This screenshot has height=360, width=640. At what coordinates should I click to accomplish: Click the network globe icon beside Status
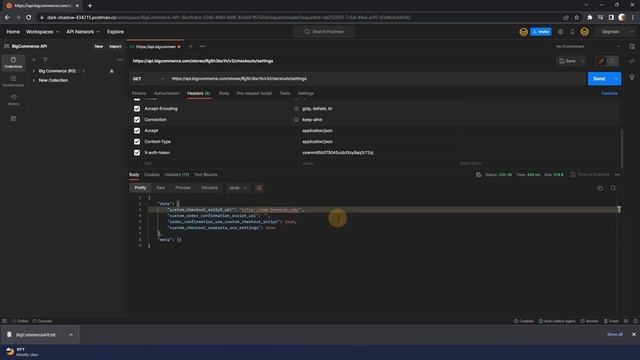point(478,175)
